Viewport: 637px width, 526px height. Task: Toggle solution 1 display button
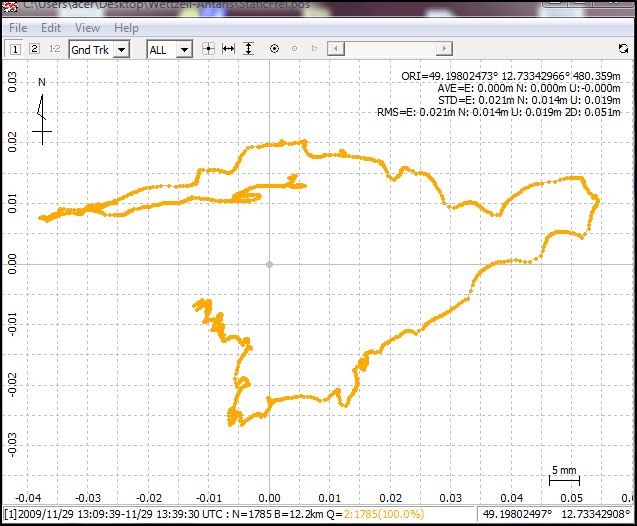pos(16,48)
